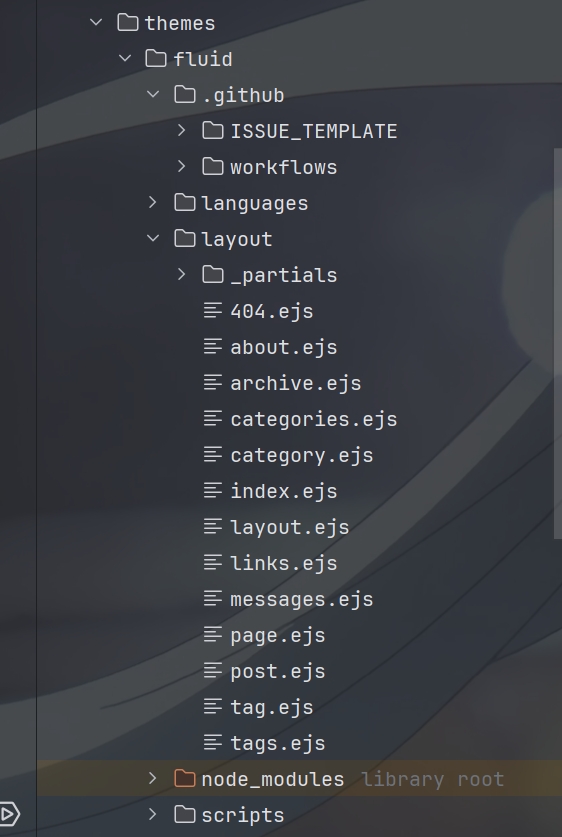Click the file icon beside 404.ejs
The image size is (562, 837).
tap(213, 310)
